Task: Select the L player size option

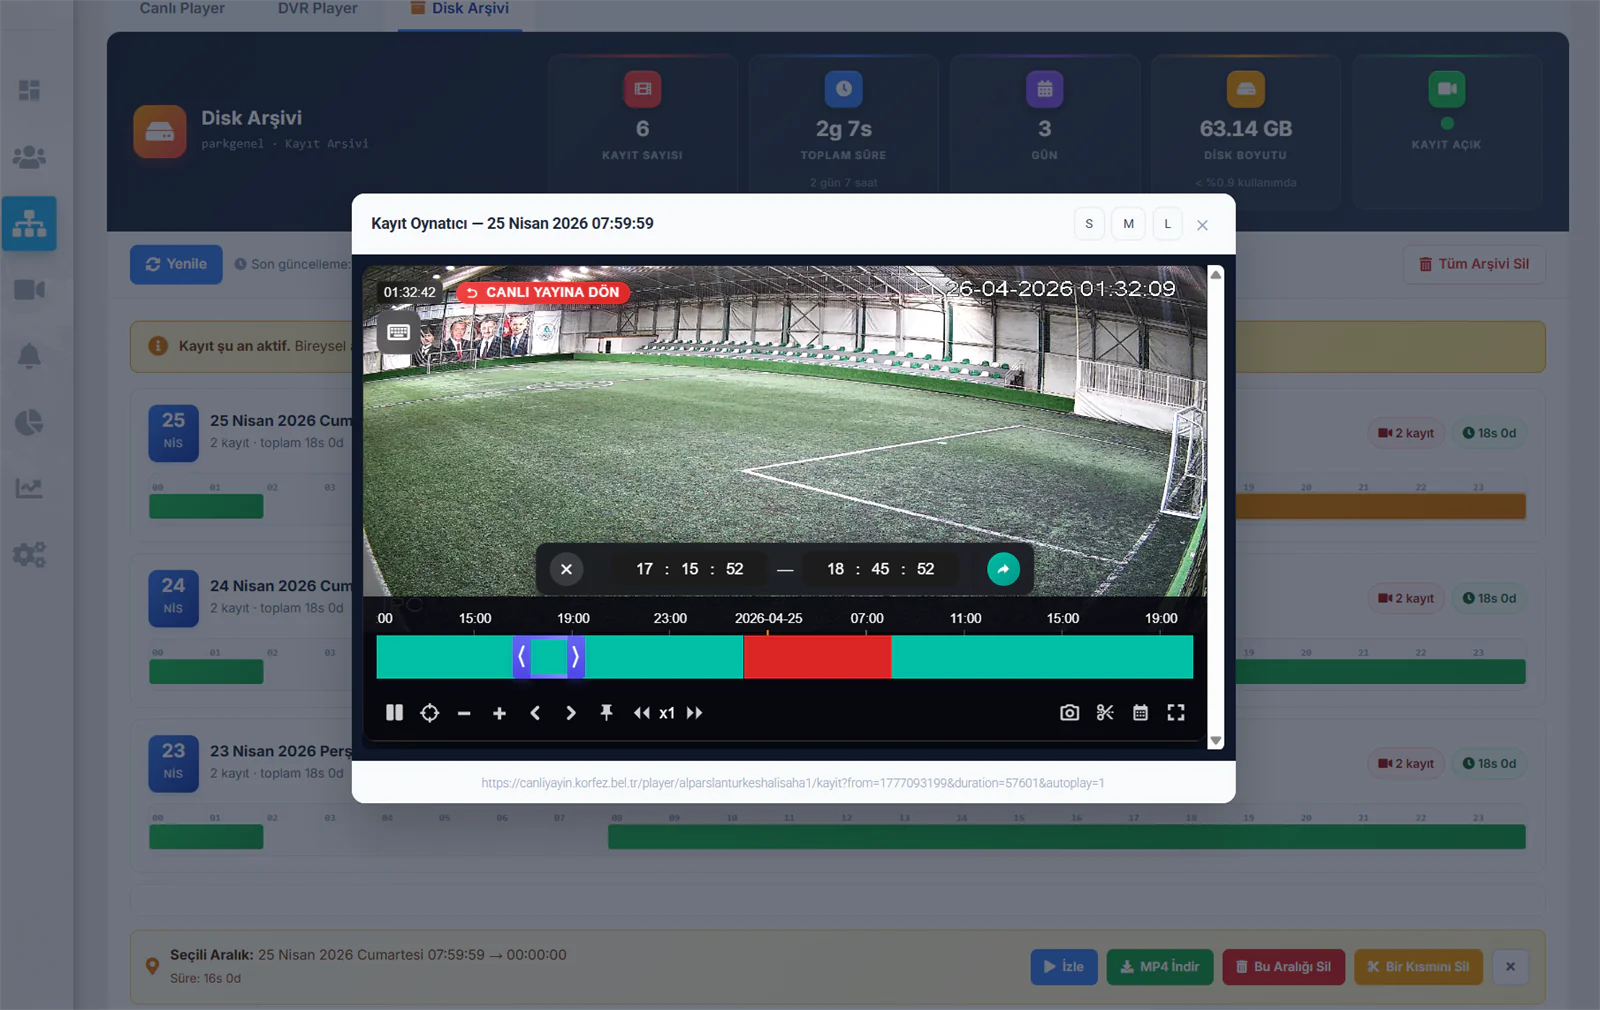Action: tap(1167, 224)
